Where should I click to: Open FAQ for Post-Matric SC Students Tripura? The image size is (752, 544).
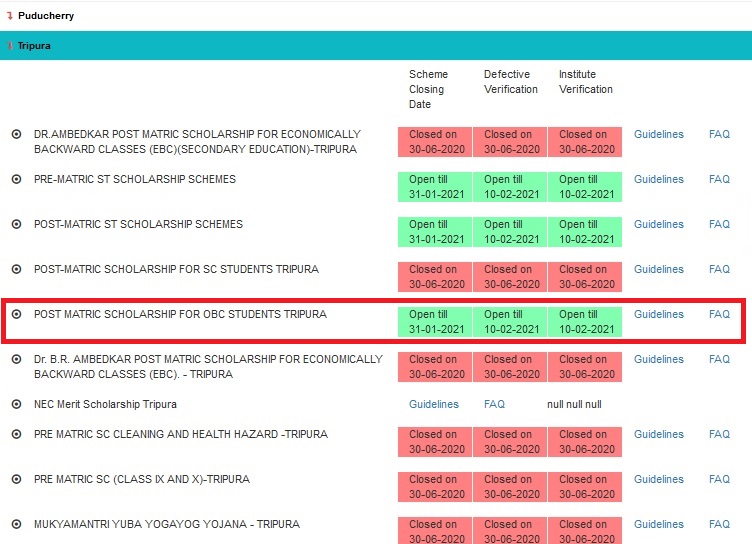point(719,270)
